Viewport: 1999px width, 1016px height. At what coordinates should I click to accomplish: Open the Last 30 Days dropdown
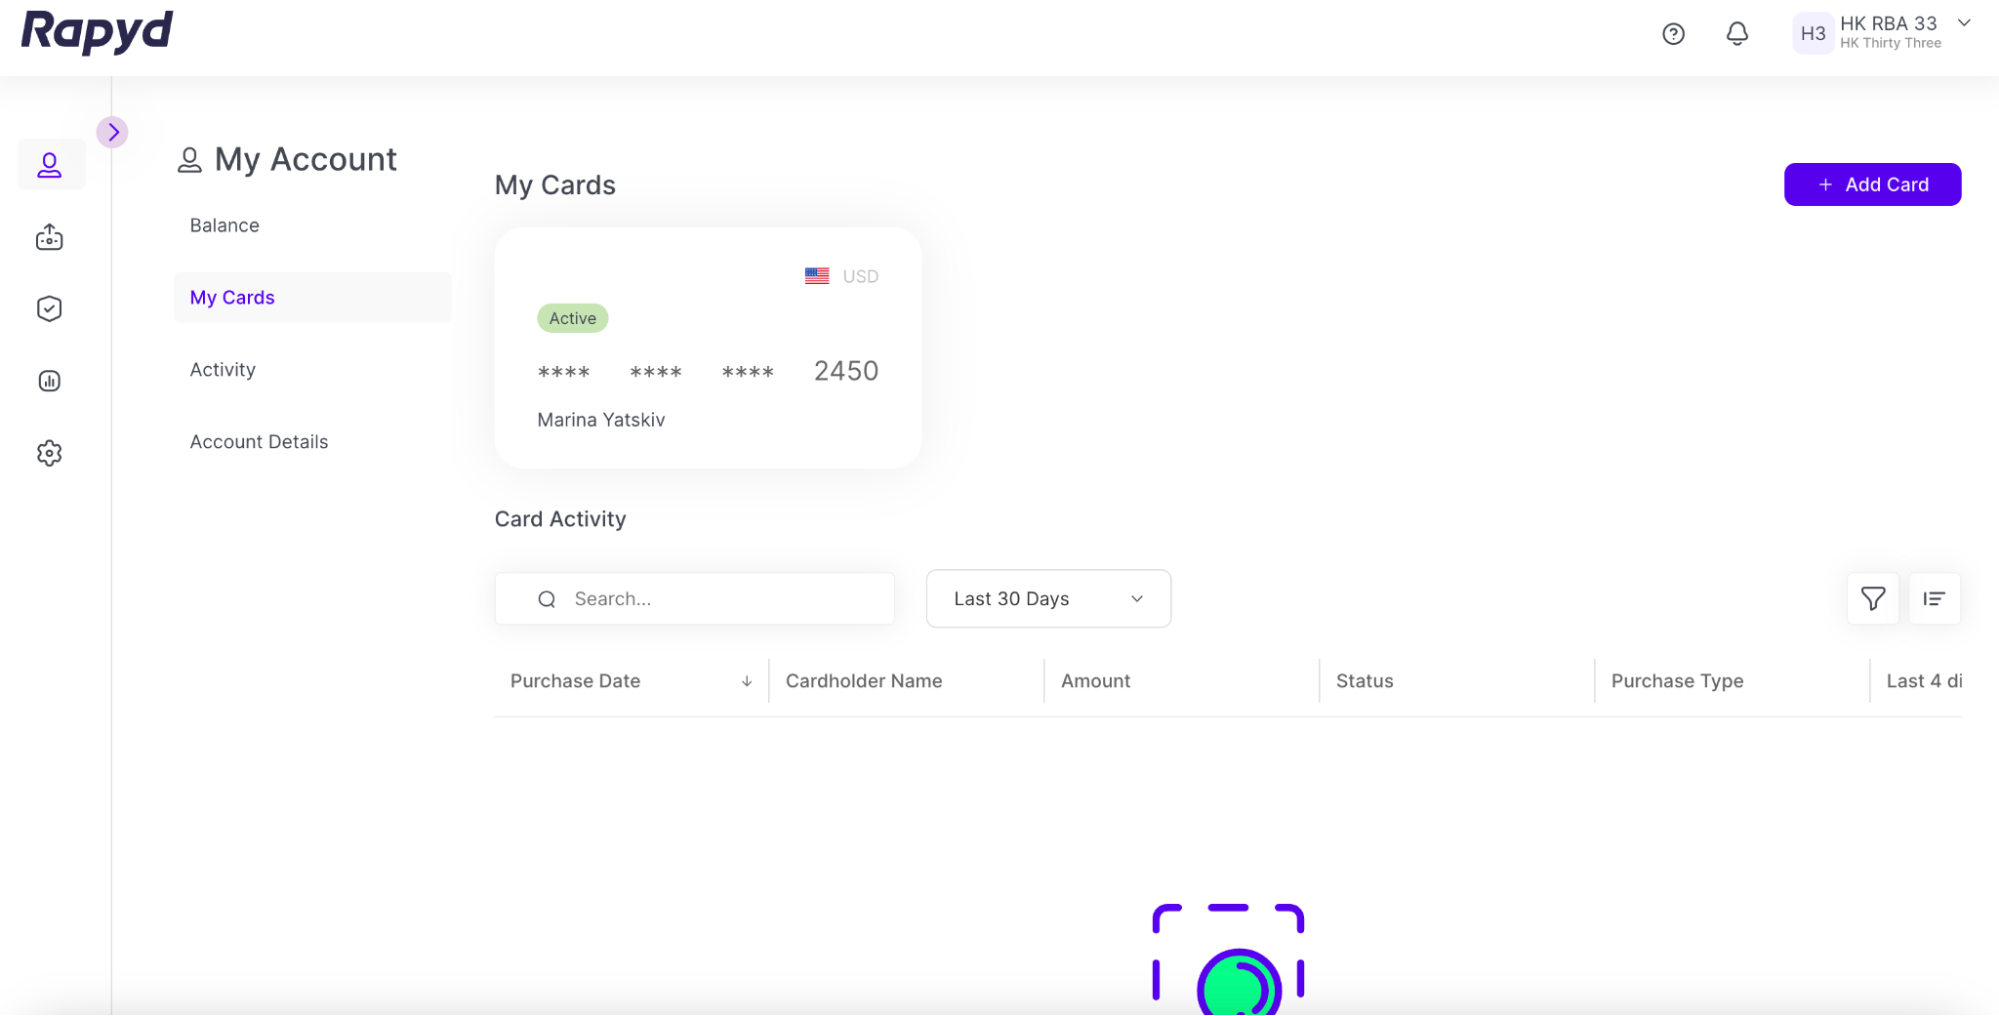(x=1047, y=599)
